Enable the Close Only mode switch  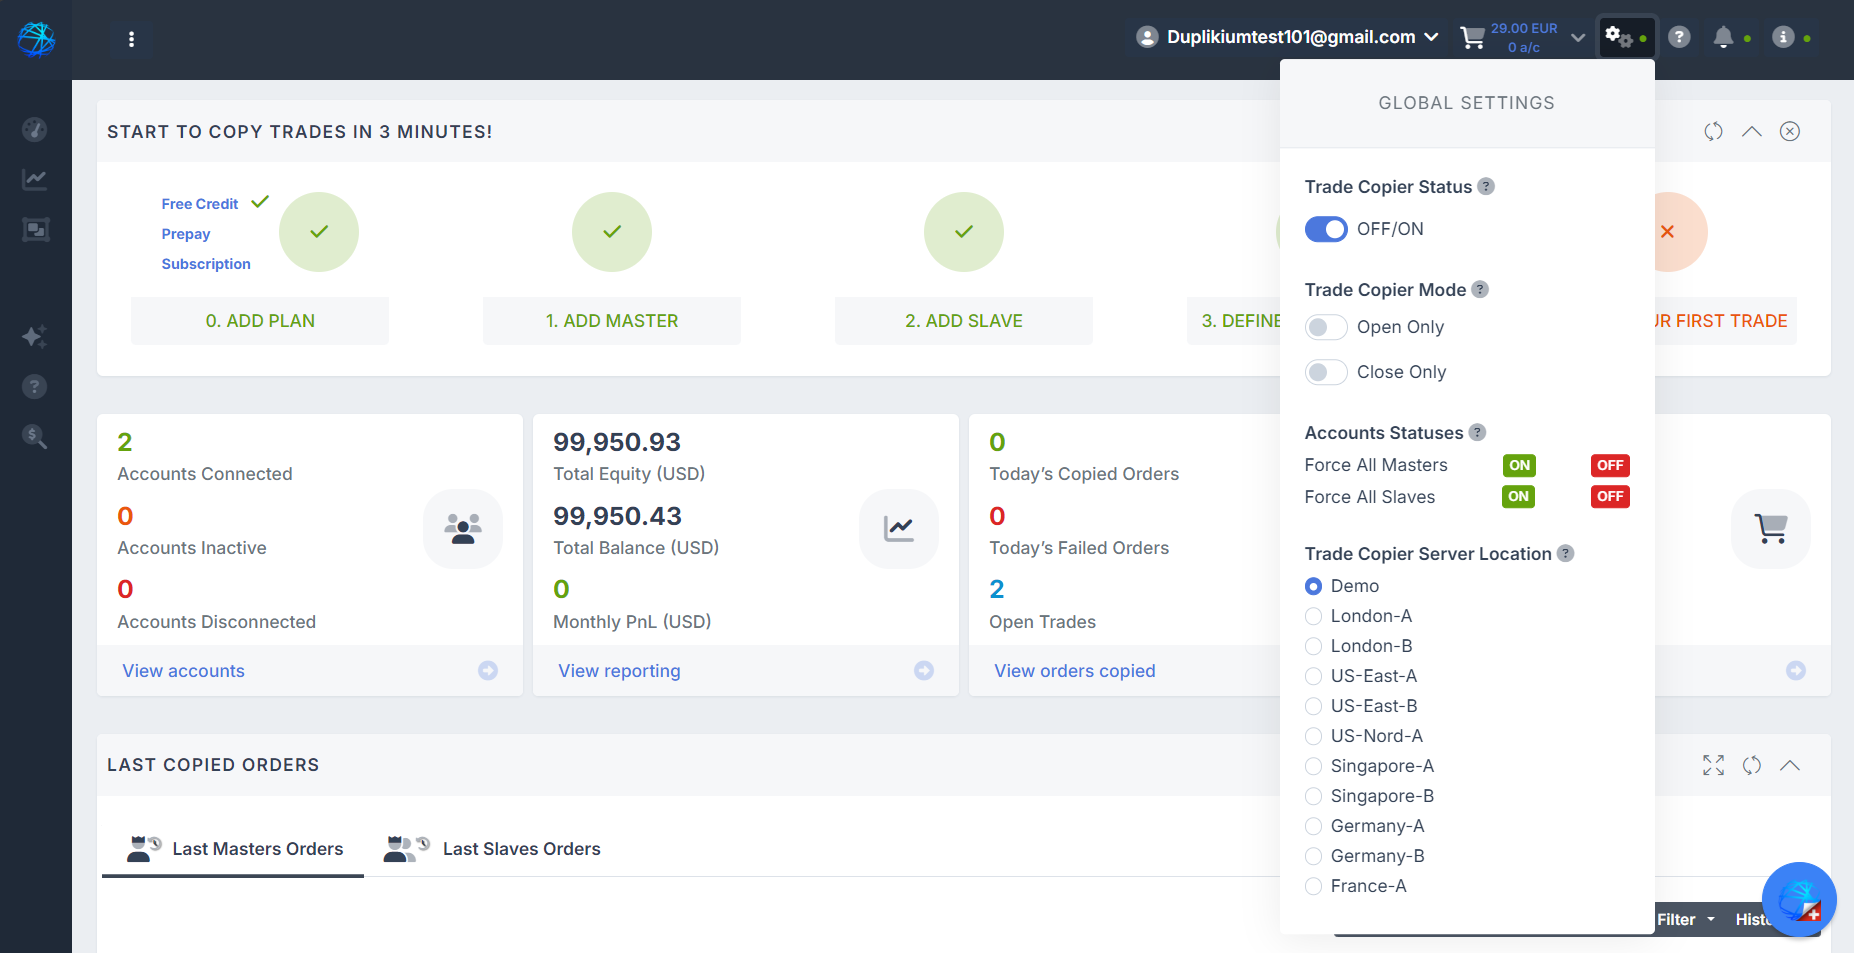(x=1326, y=372)
